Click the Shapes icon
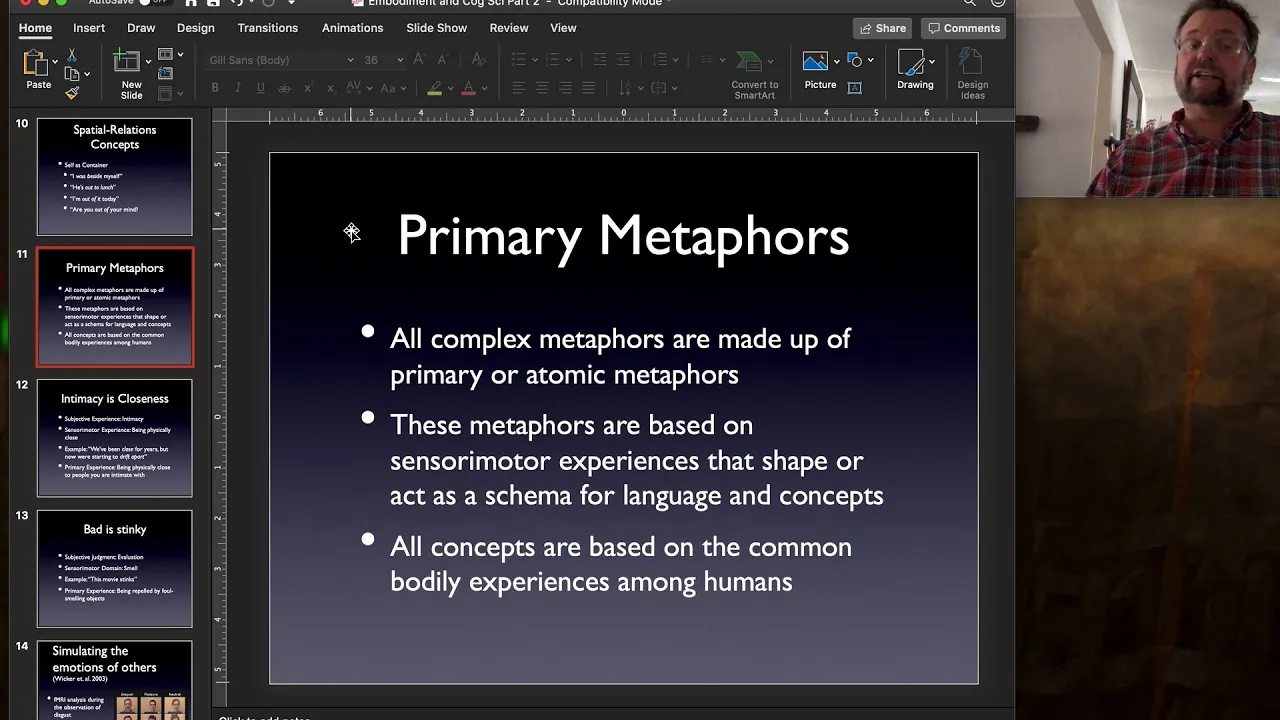Image resolution: width=1280 pixels, height=720 pixels. (x=855, y=60)
